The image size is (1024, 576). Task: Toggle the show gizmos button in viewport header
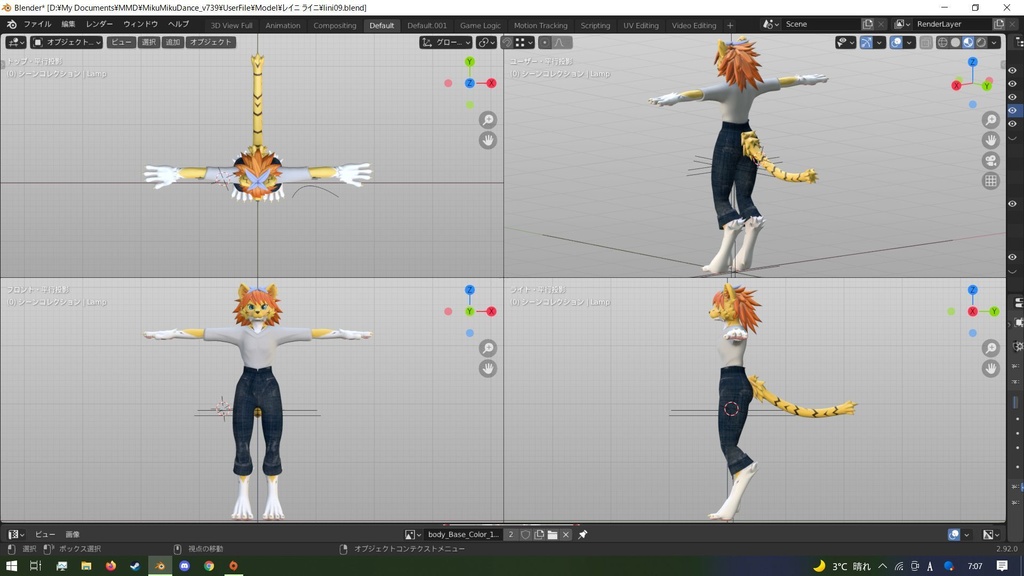click(866, 42)
